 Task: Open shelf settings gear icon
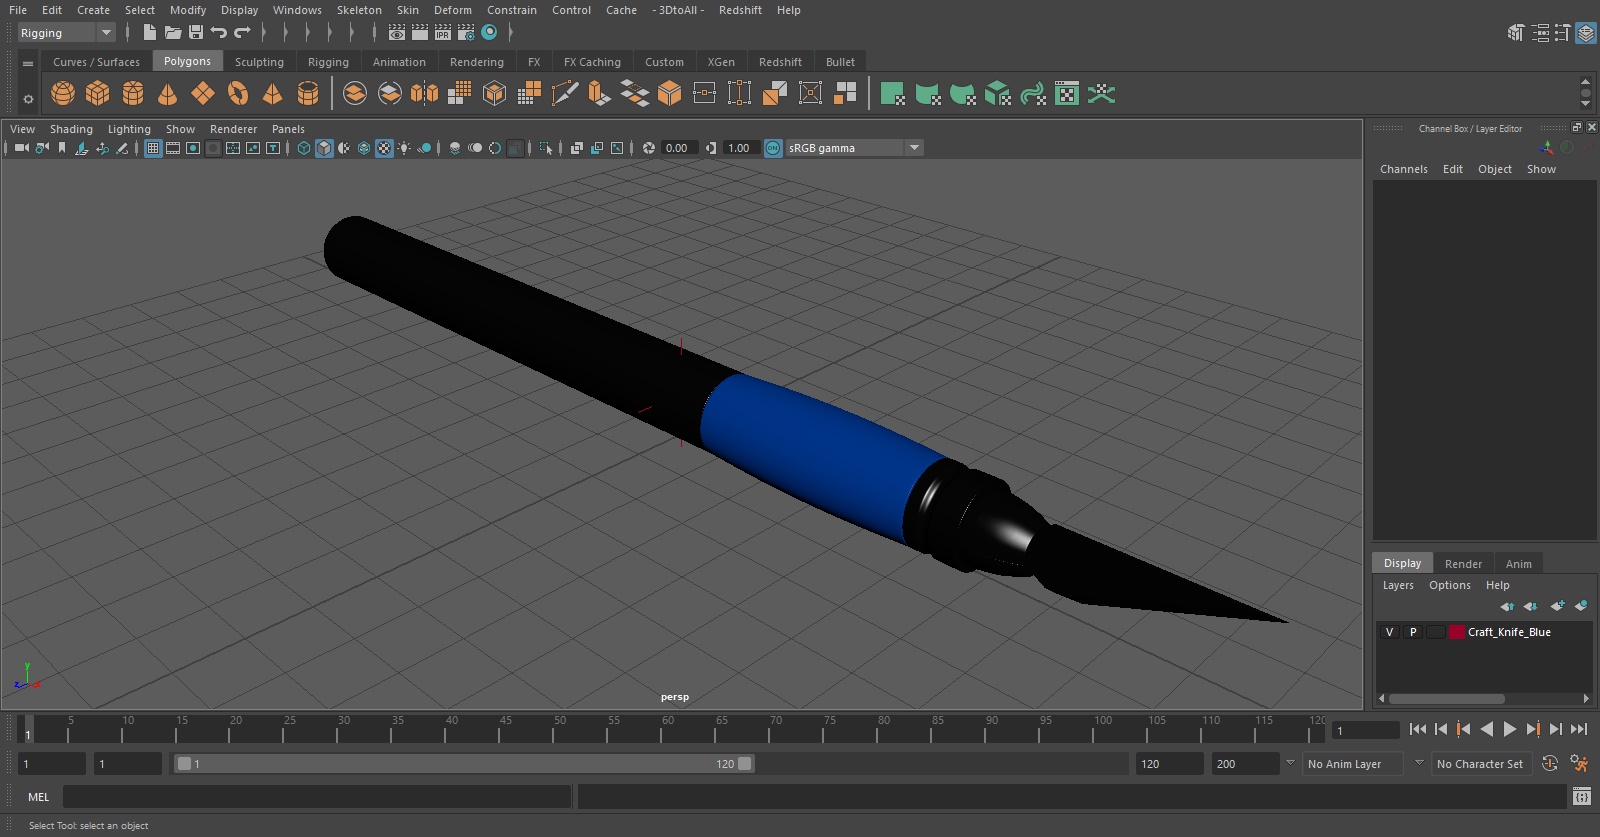tap(28, 98)
